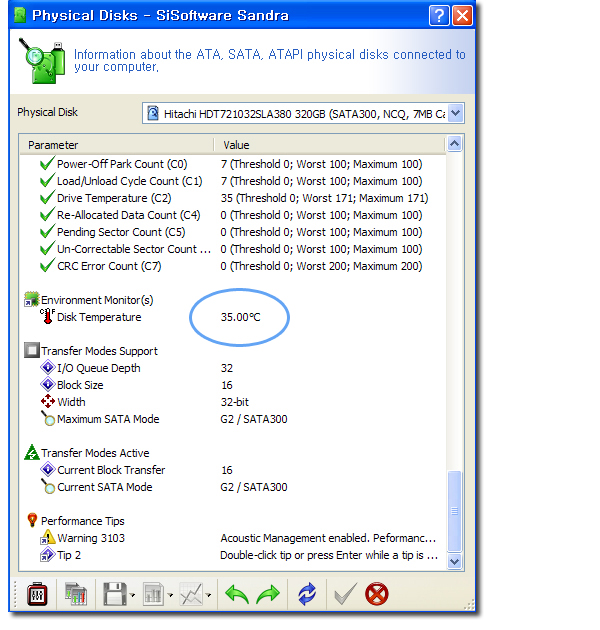Image resolution: width=600 pixels, height=630 pixels.
Task: Select the Acoustic Management enabled warning text
Action: pos(328,538)
